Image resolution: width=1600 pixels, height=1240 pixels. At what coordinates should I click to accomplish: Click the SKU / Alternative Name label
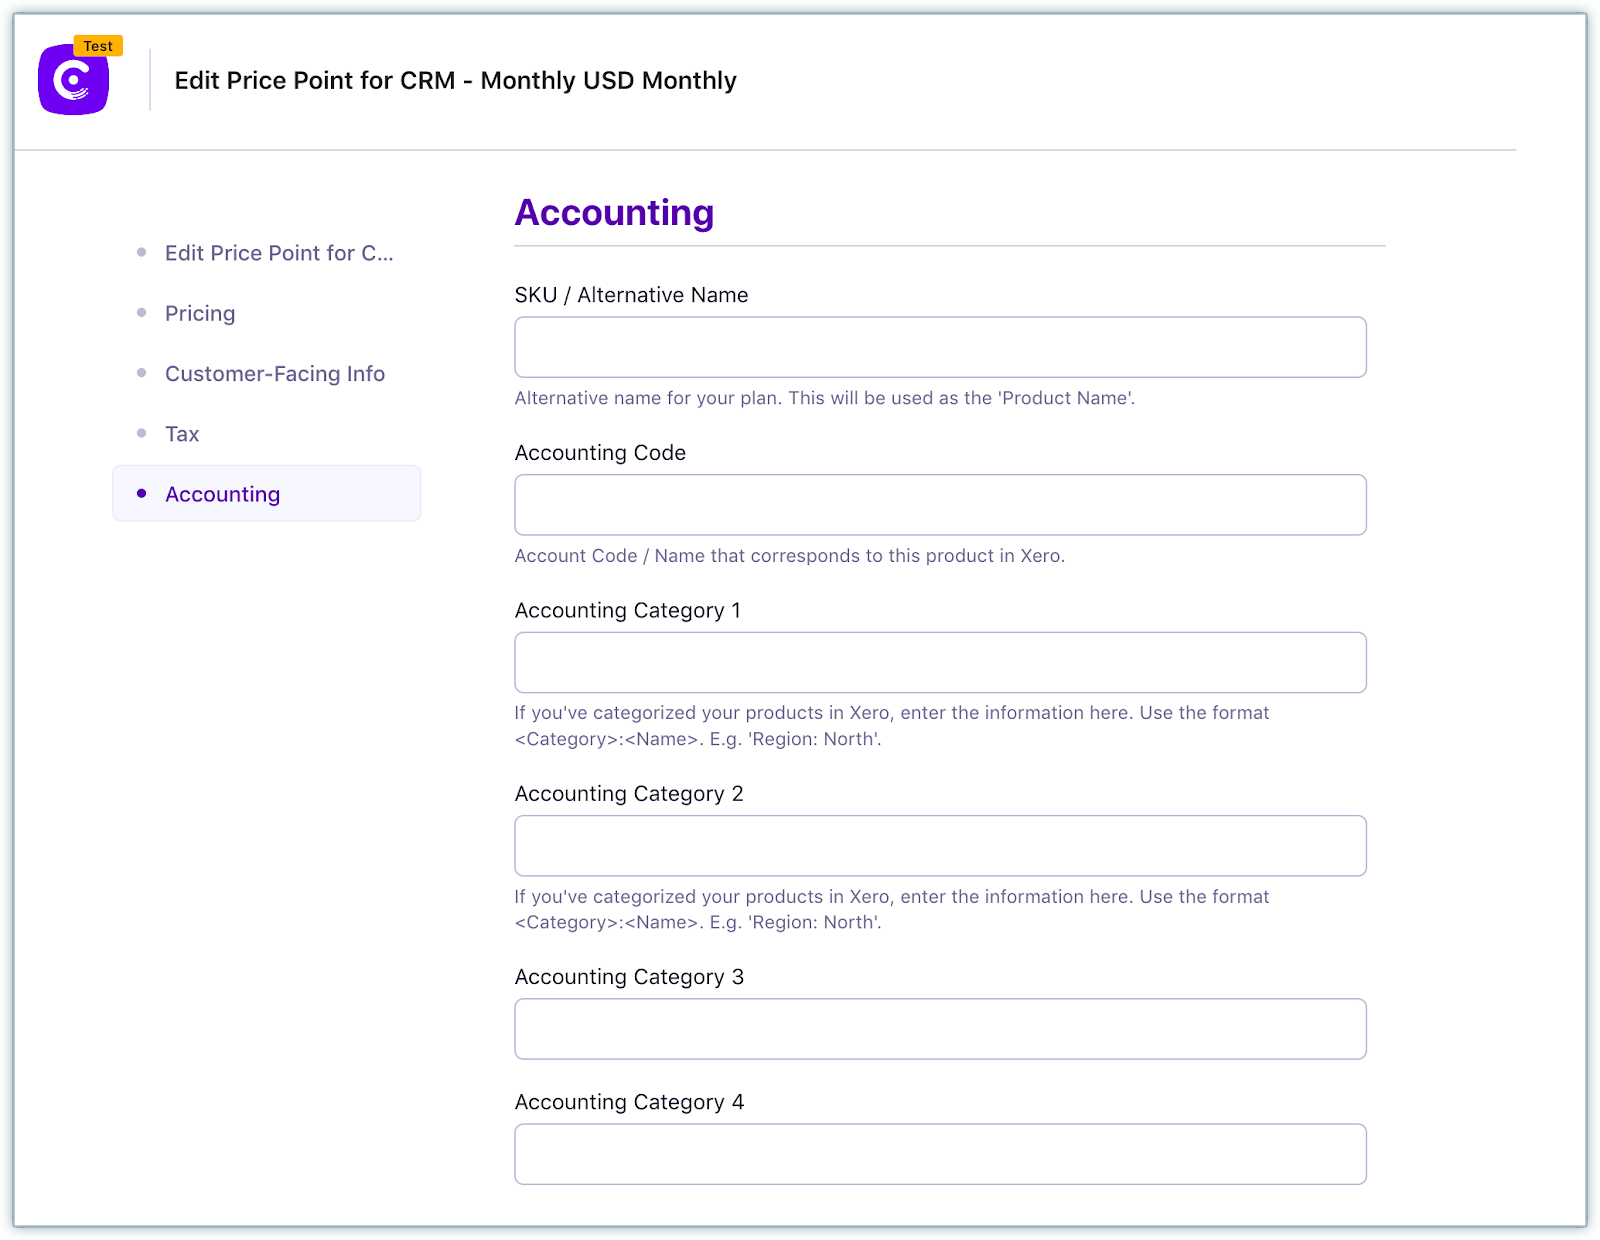pyautogui.click(x=631, y=295)
